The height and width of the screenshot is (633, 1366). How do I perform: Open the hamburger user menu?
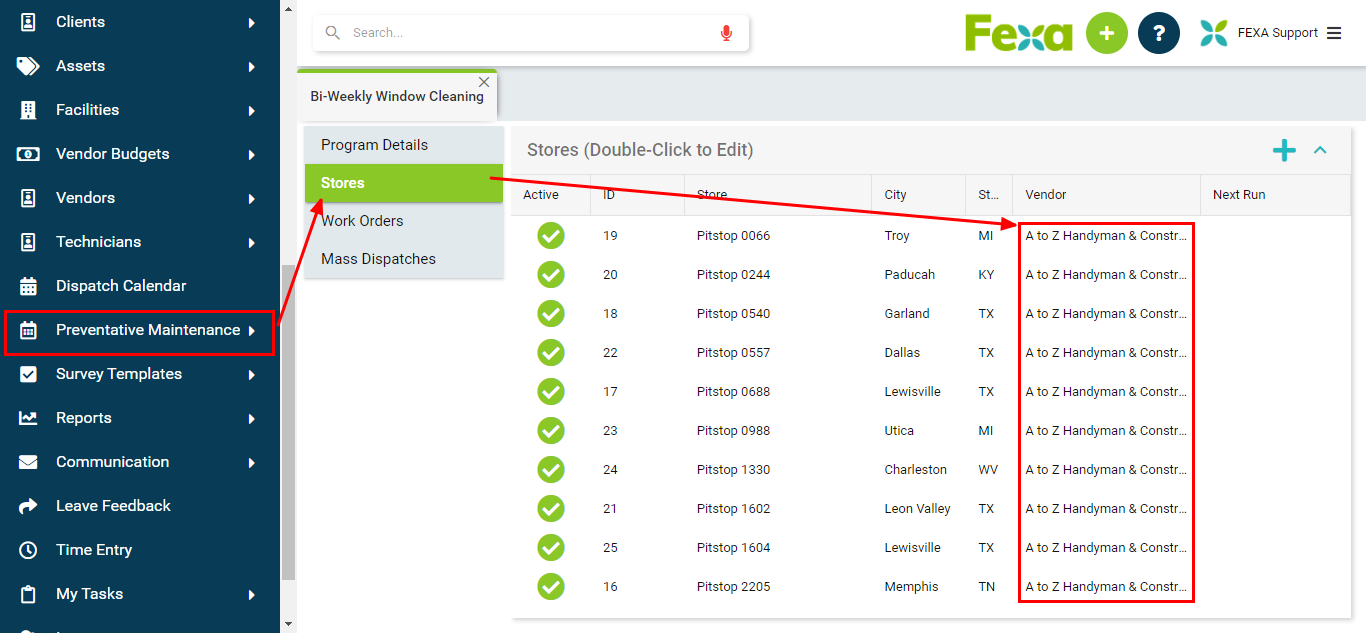[1334, 33]
